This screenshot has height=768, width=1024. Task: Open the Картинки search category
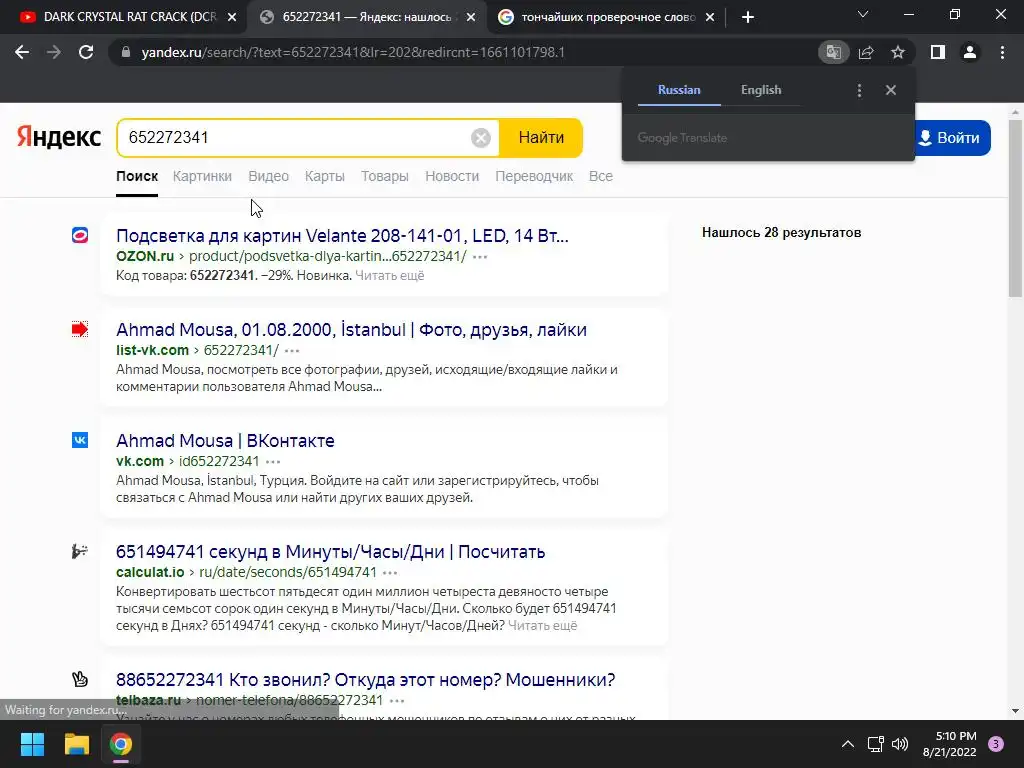202,176
